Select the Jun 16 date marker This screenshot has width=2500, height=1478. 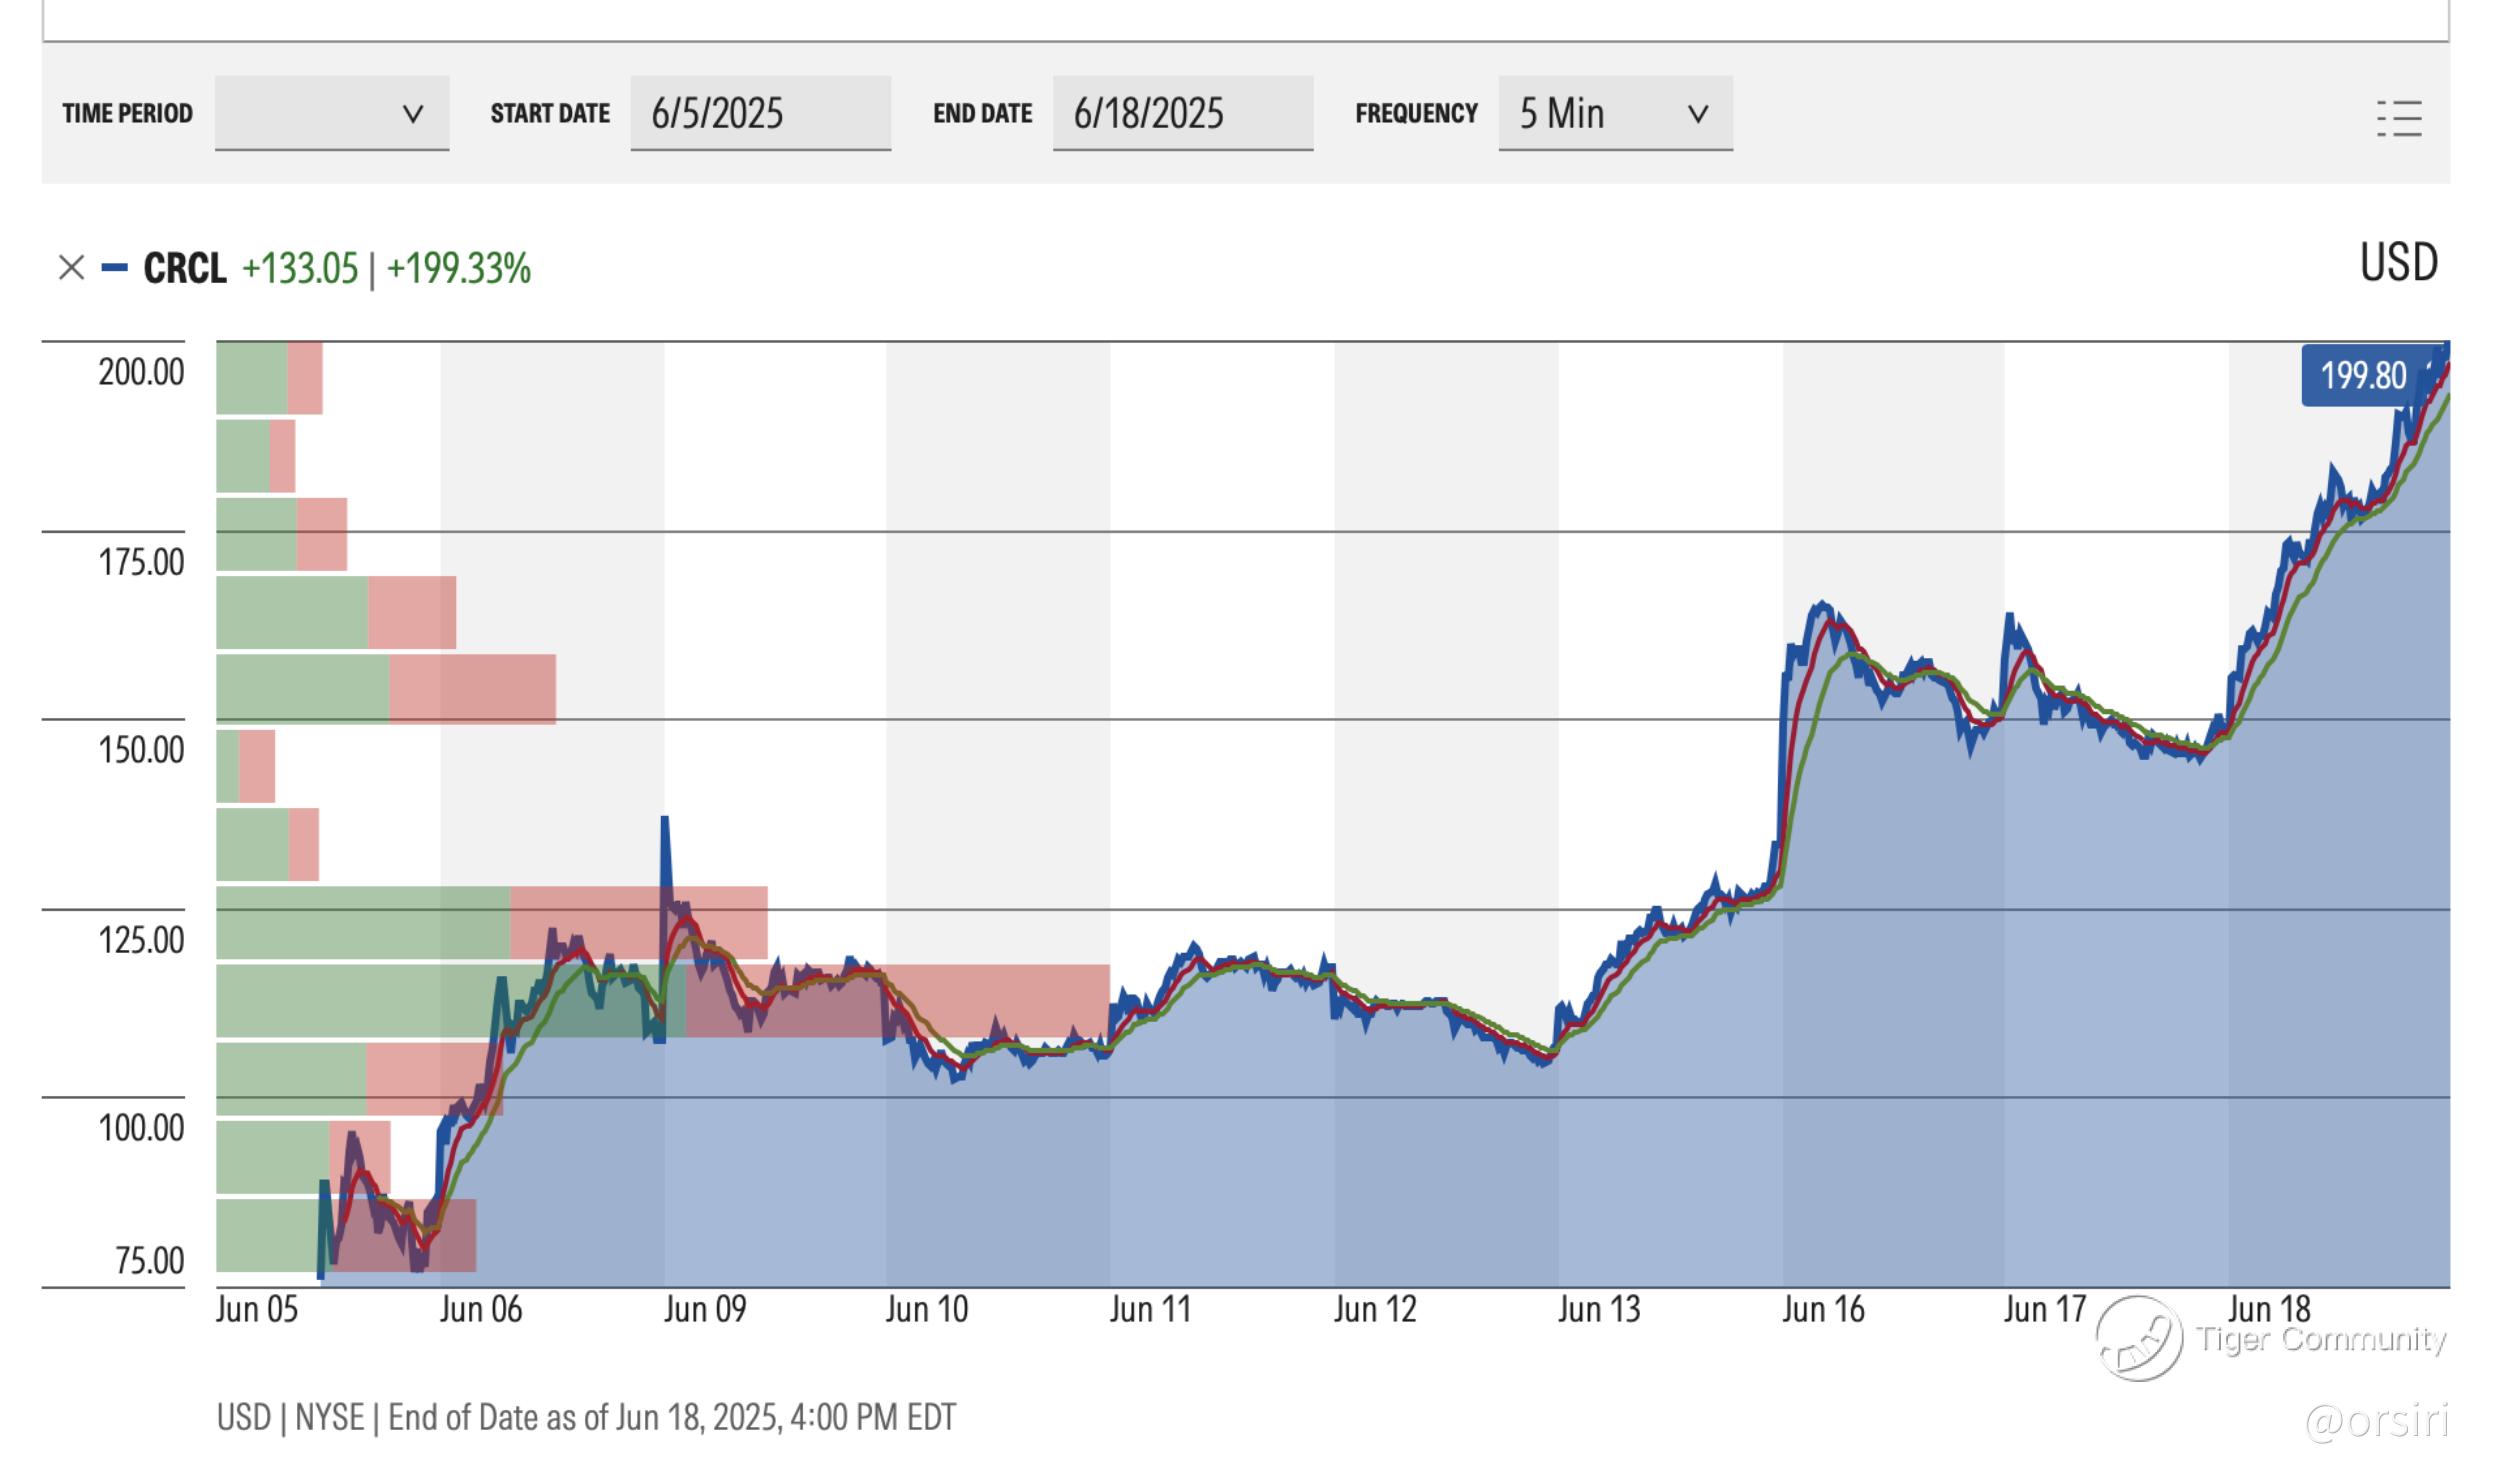[1822, 1310]
